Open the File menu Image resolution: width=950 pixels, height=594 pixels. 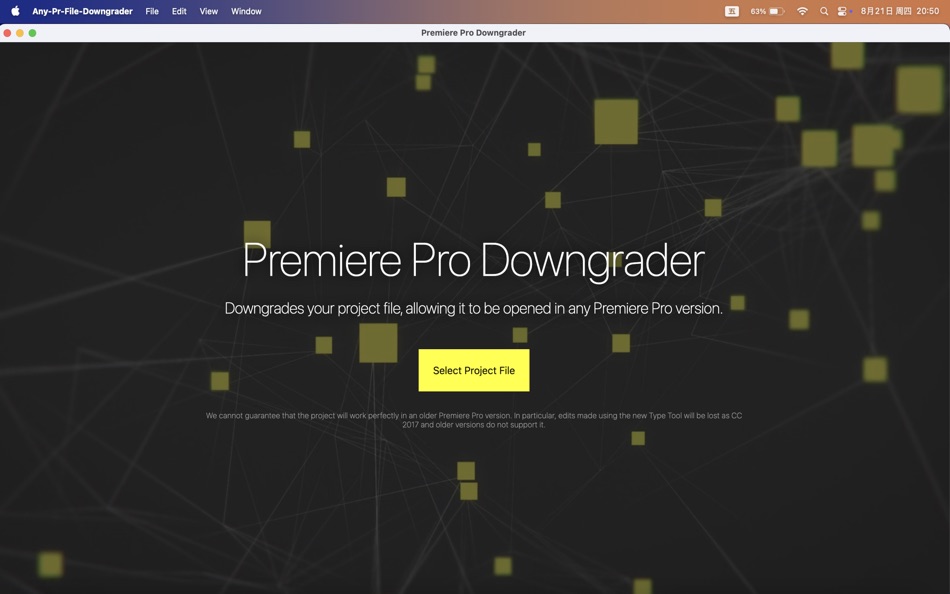tap(152, 11)
